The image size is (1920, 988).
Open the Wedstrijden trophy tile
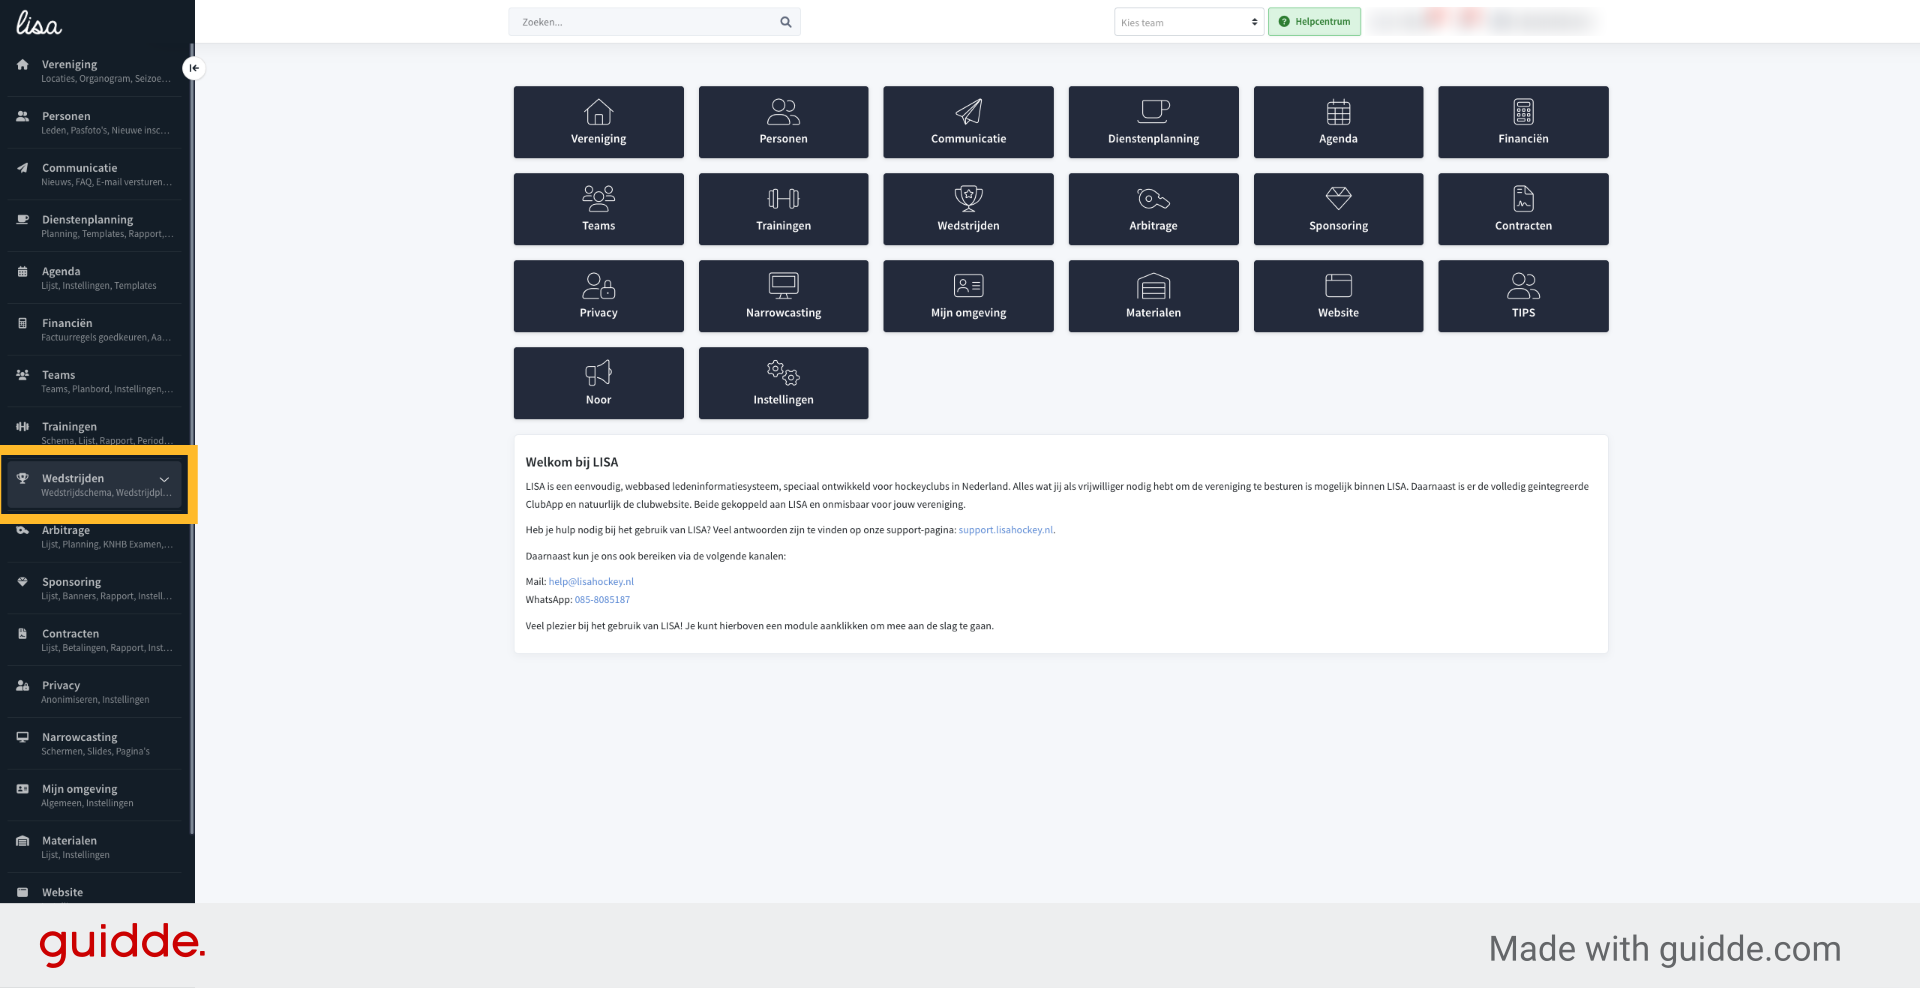pyautogui.click(x=968, y=209)
